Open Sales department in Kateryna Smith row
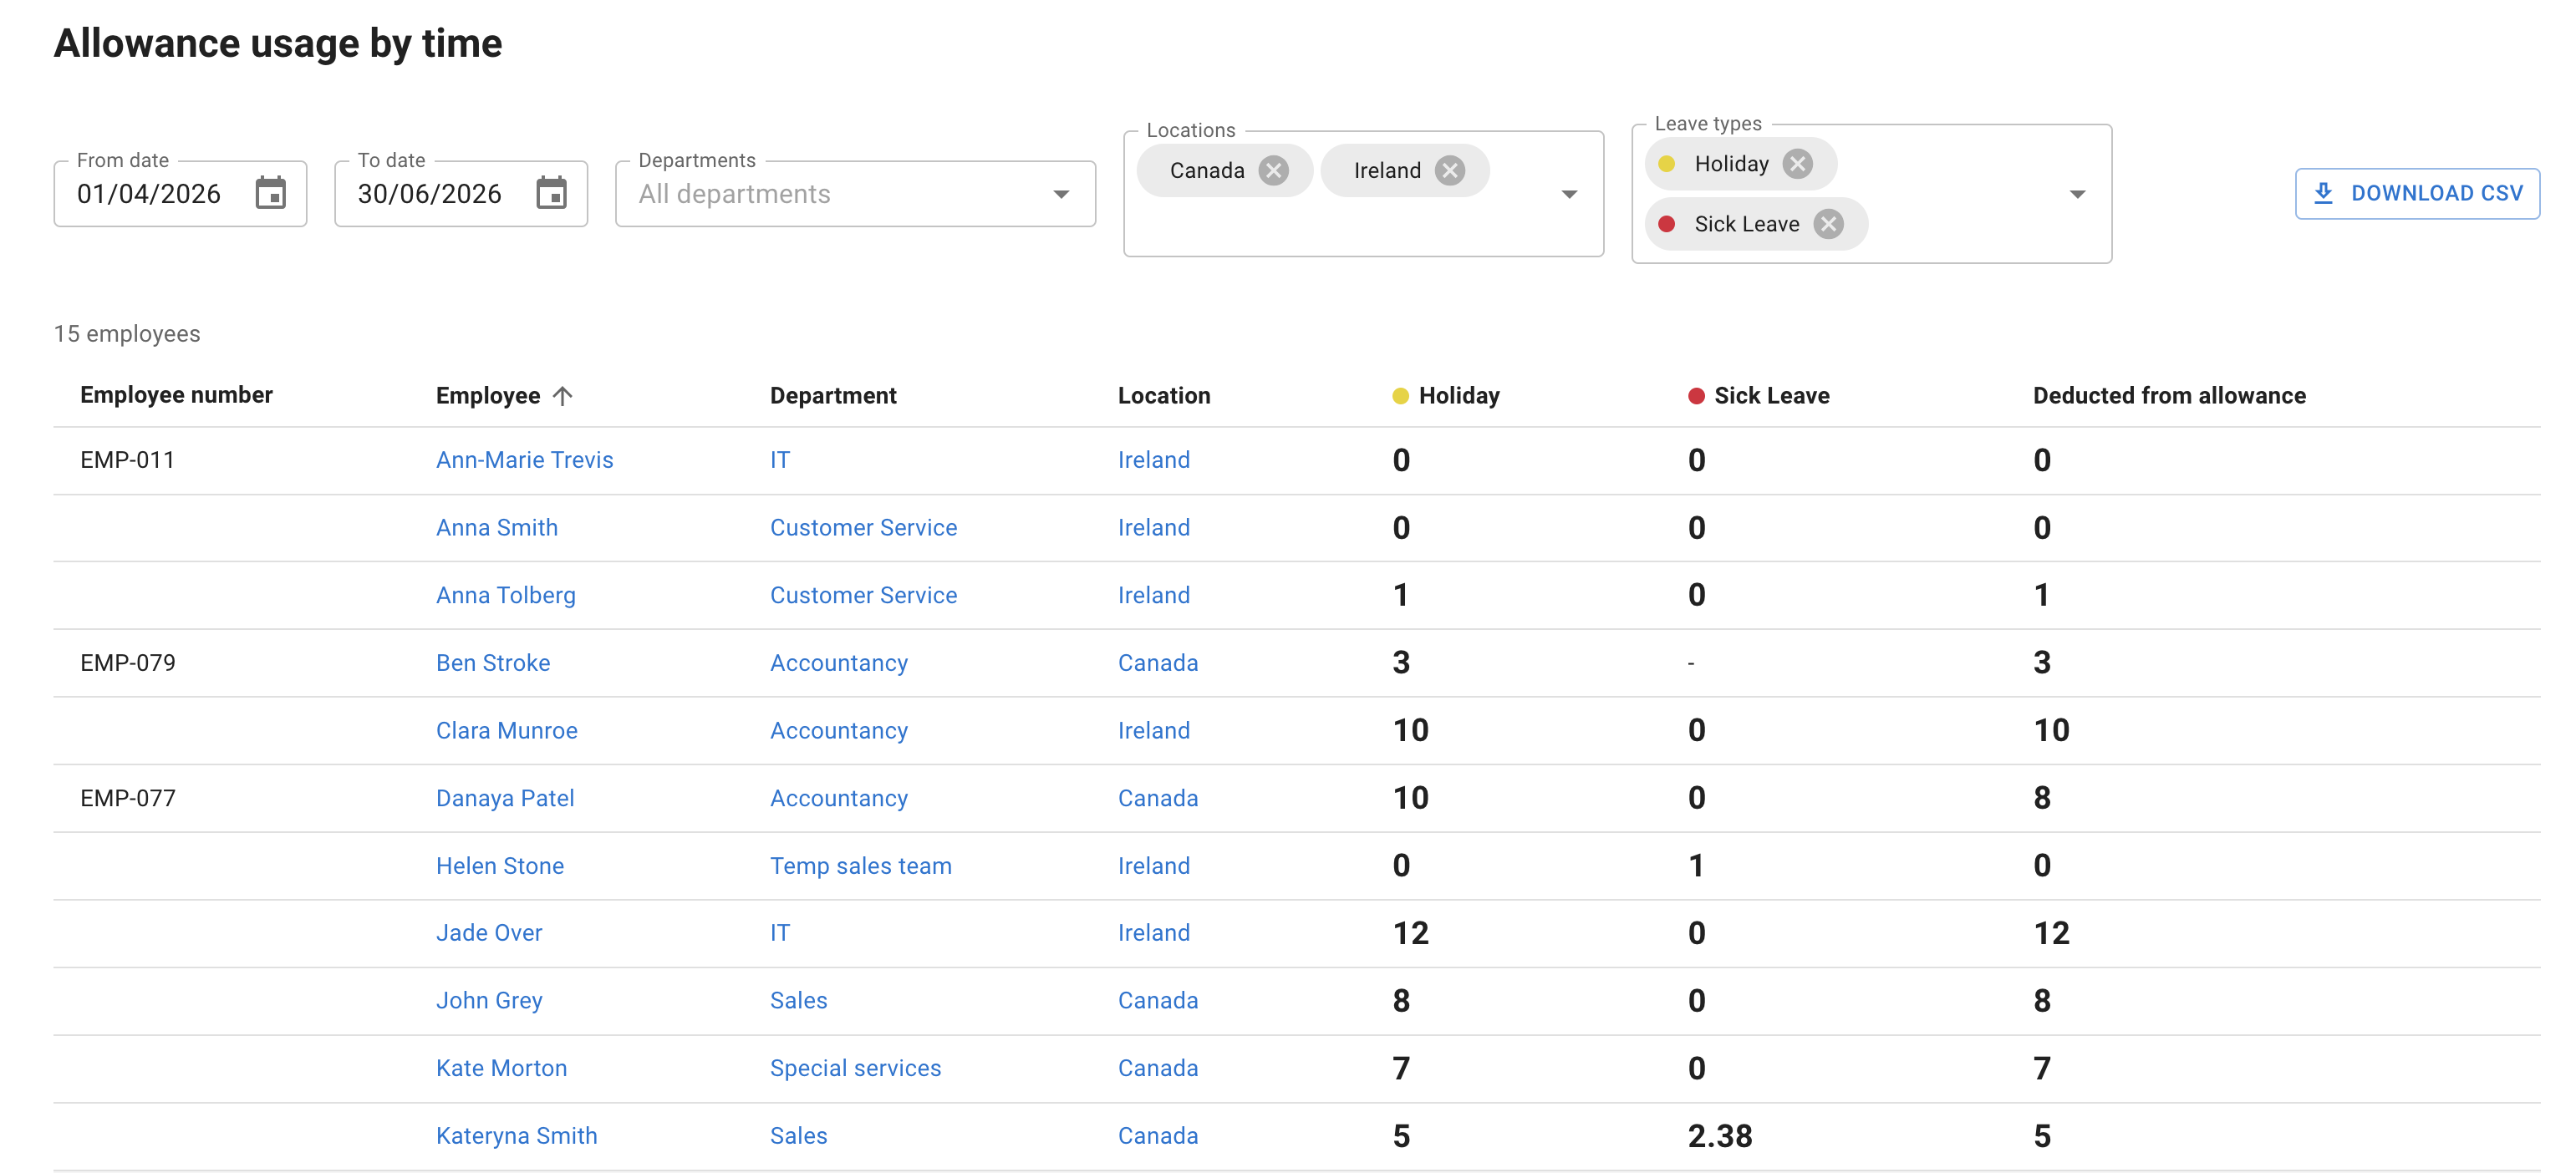Viewport: 2576px width, 1173px height. 798,1136
